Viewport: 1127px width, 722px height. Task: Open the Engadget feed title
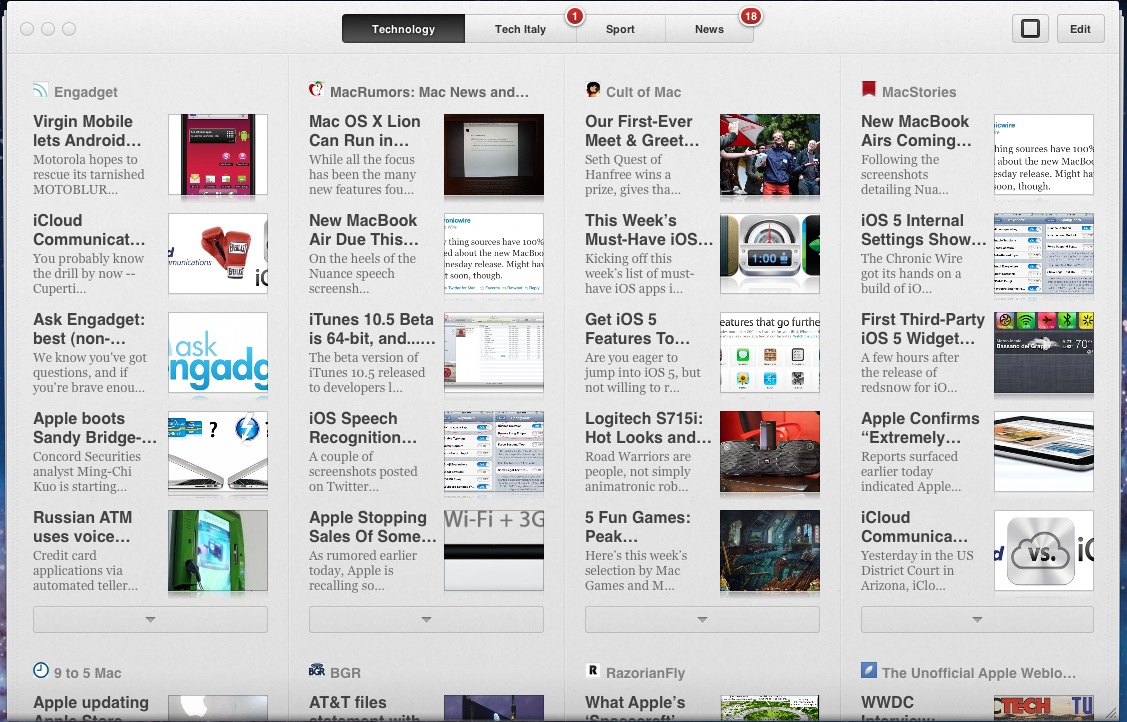click(x=86, y=92)
